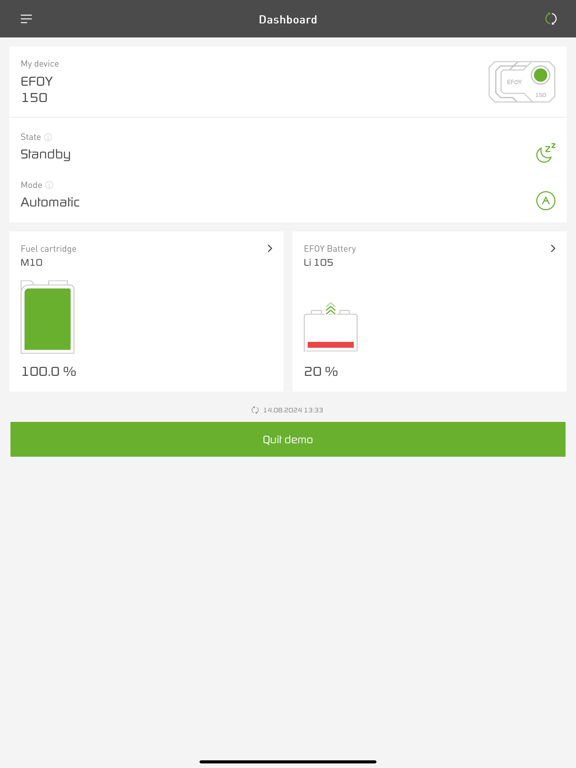Open the EFOY Battery Li 105 card
Image resolution: width=576 pixels, height=768 pixels.
(x=430, y=312)
